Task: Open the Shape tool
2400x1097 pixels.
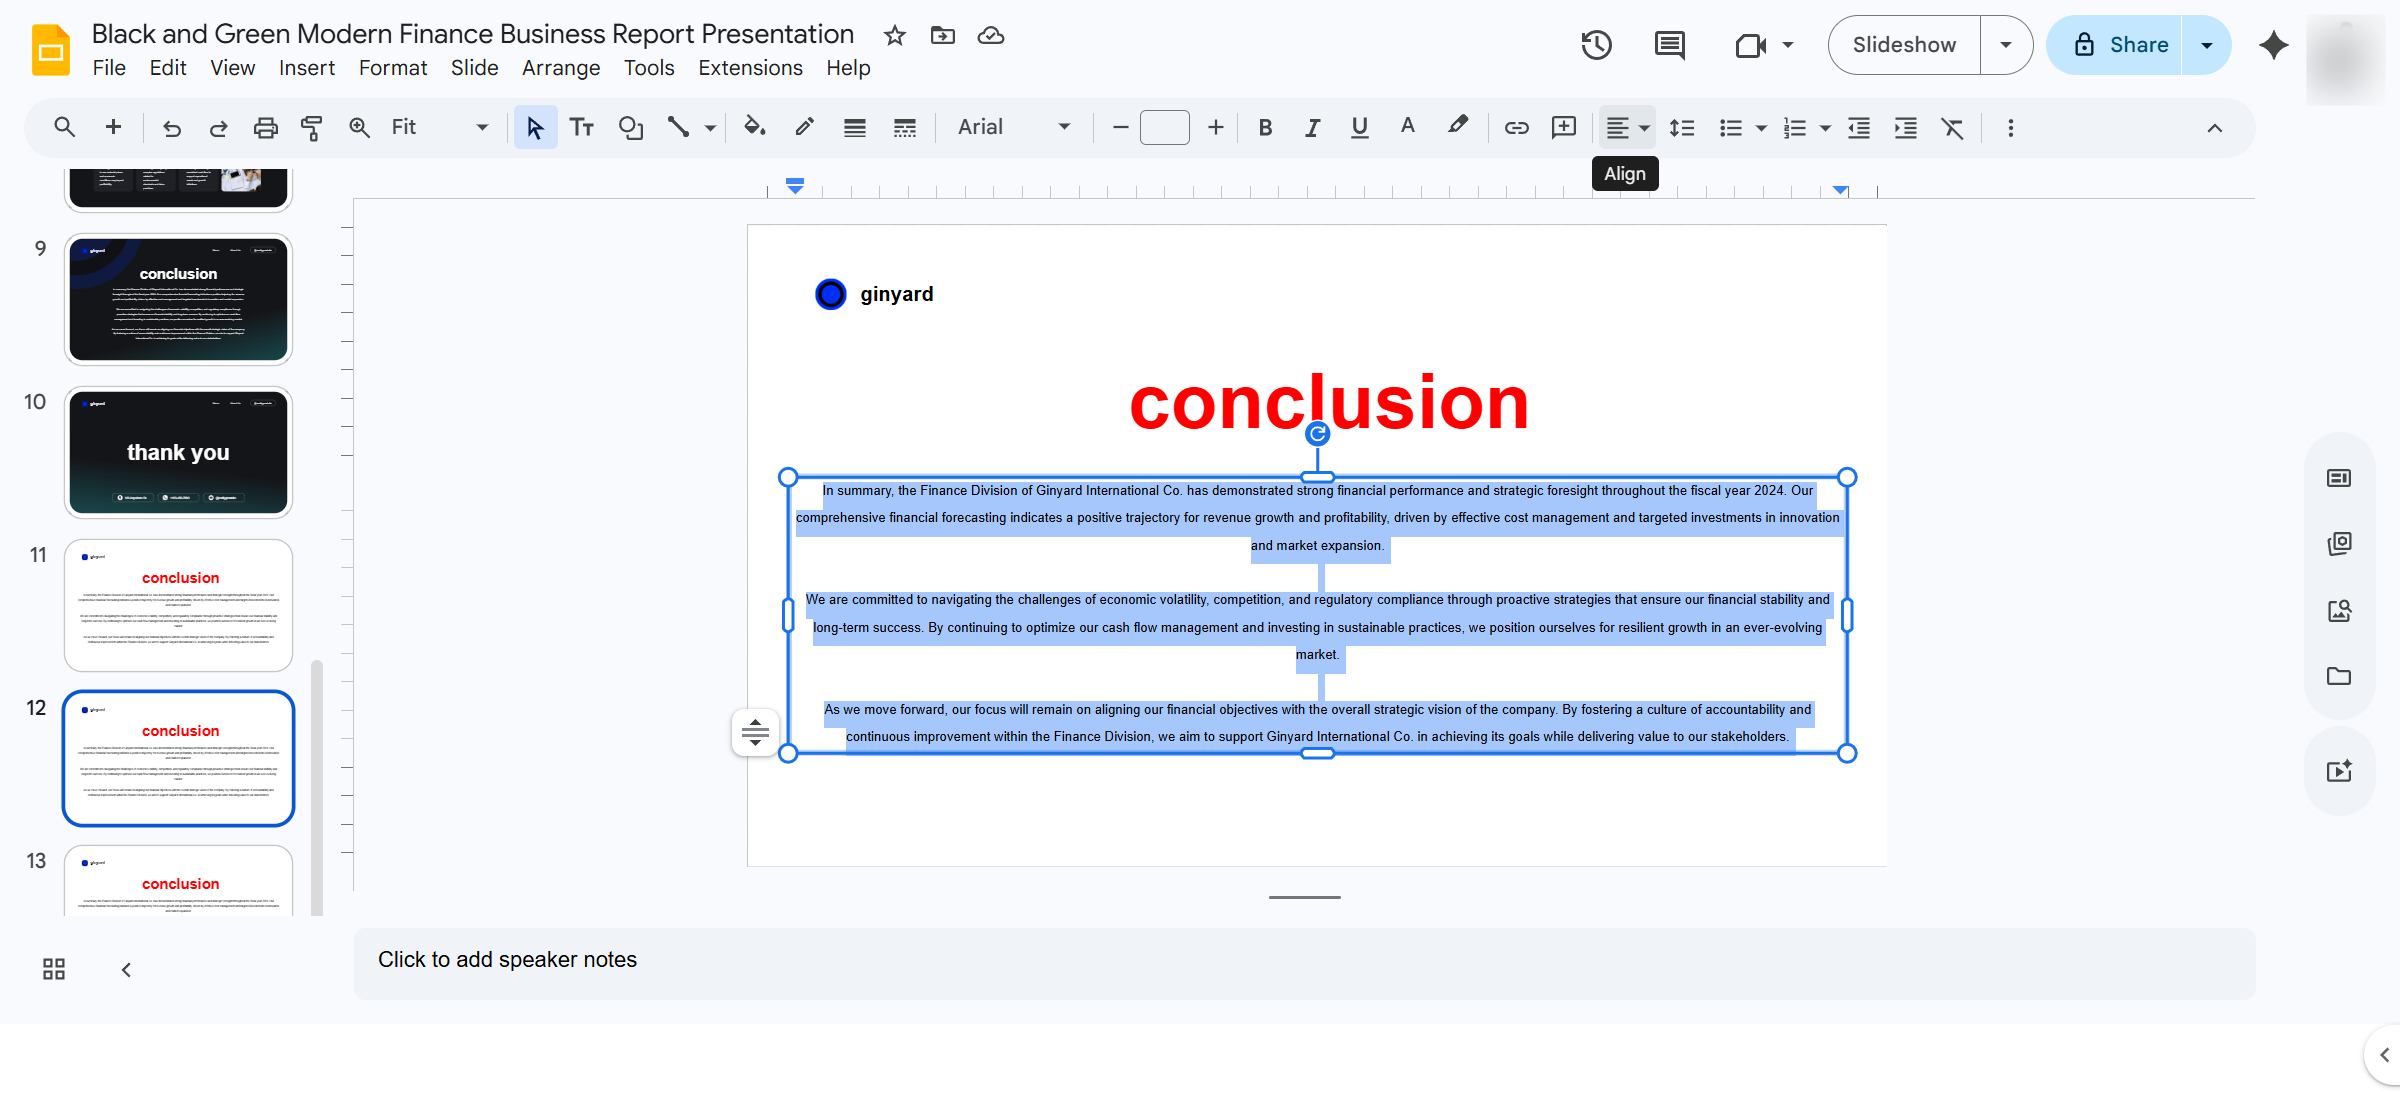Action: tap(631, 128)
